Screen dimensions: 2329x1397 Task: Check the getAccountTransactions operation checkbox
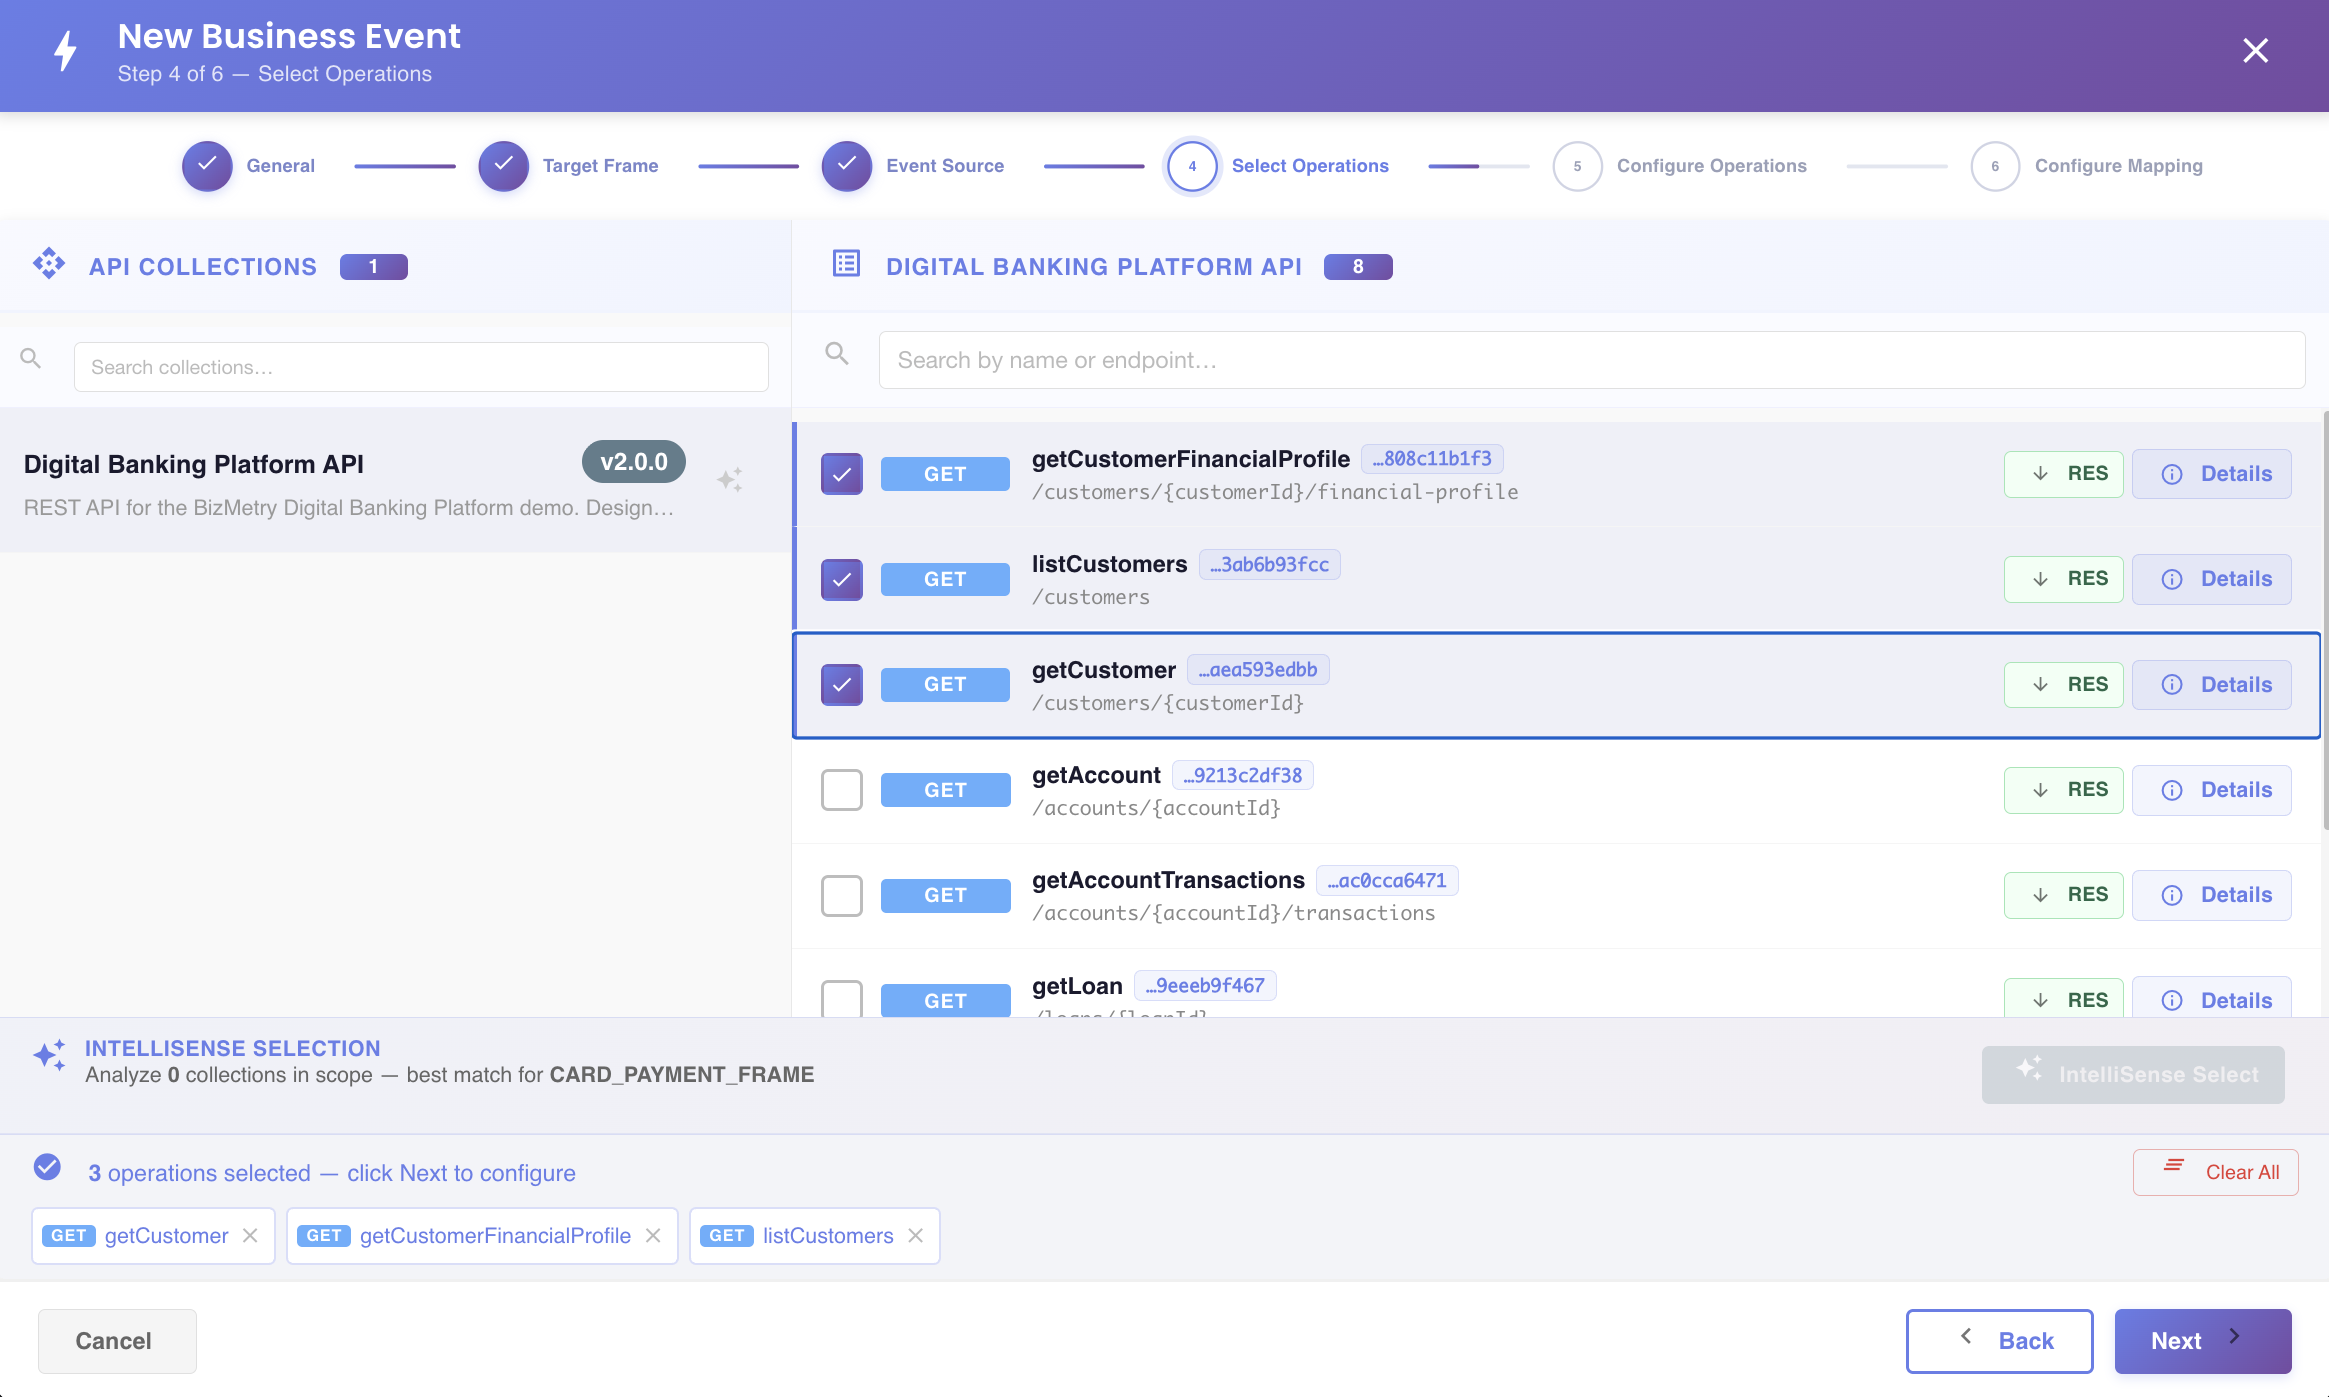[842, 895]
